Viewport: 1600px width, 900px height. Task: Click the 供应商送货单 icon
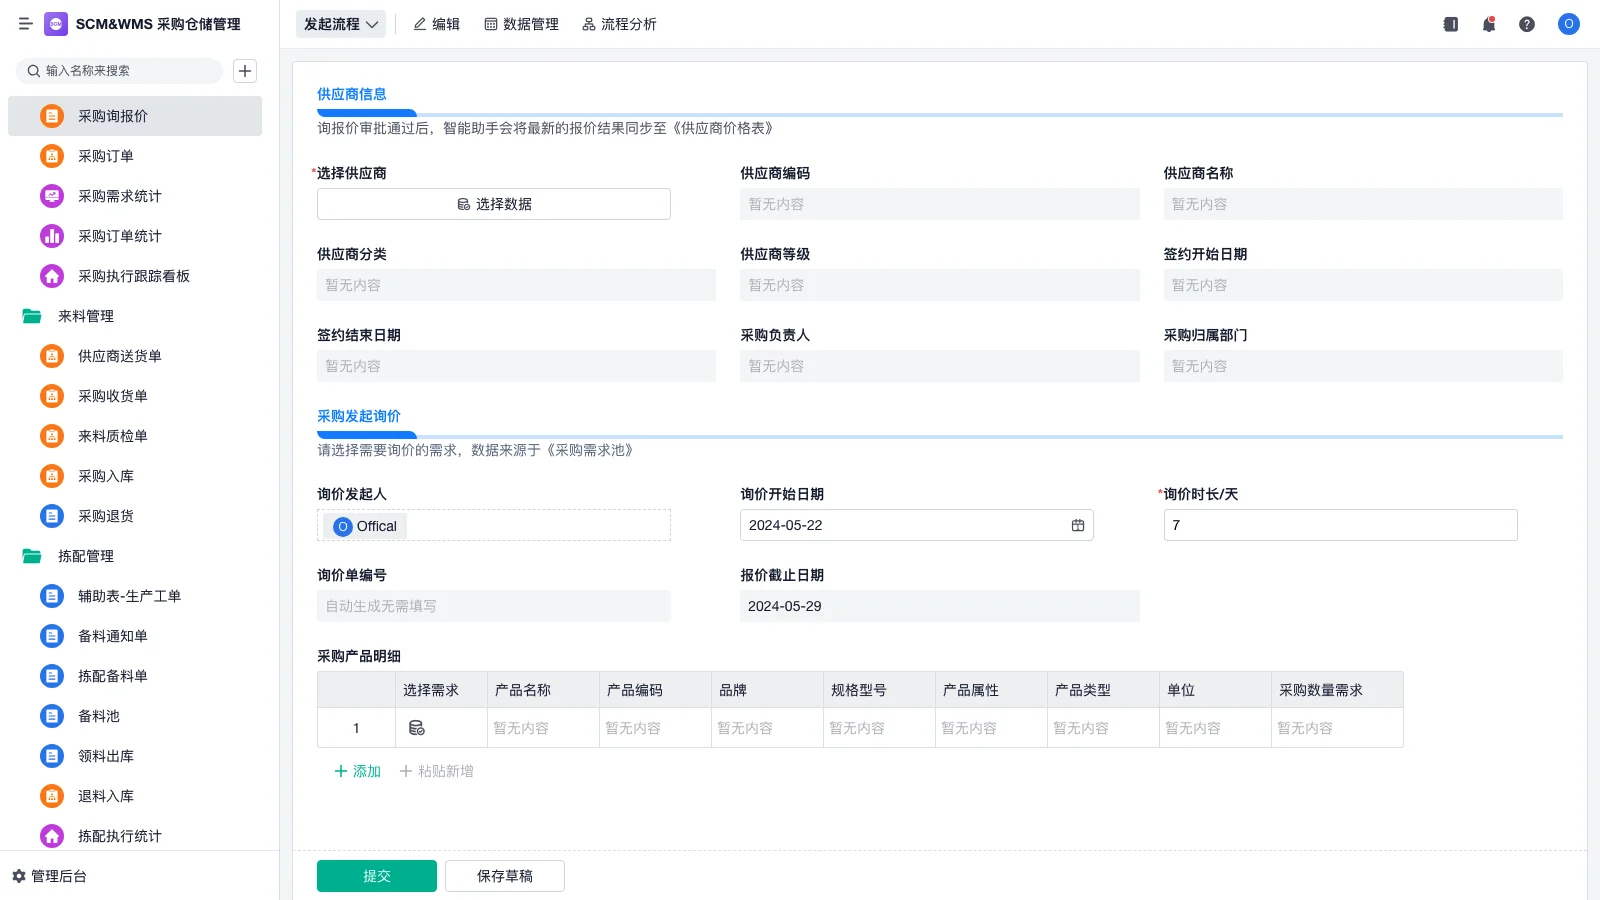[x=52, y=356]
